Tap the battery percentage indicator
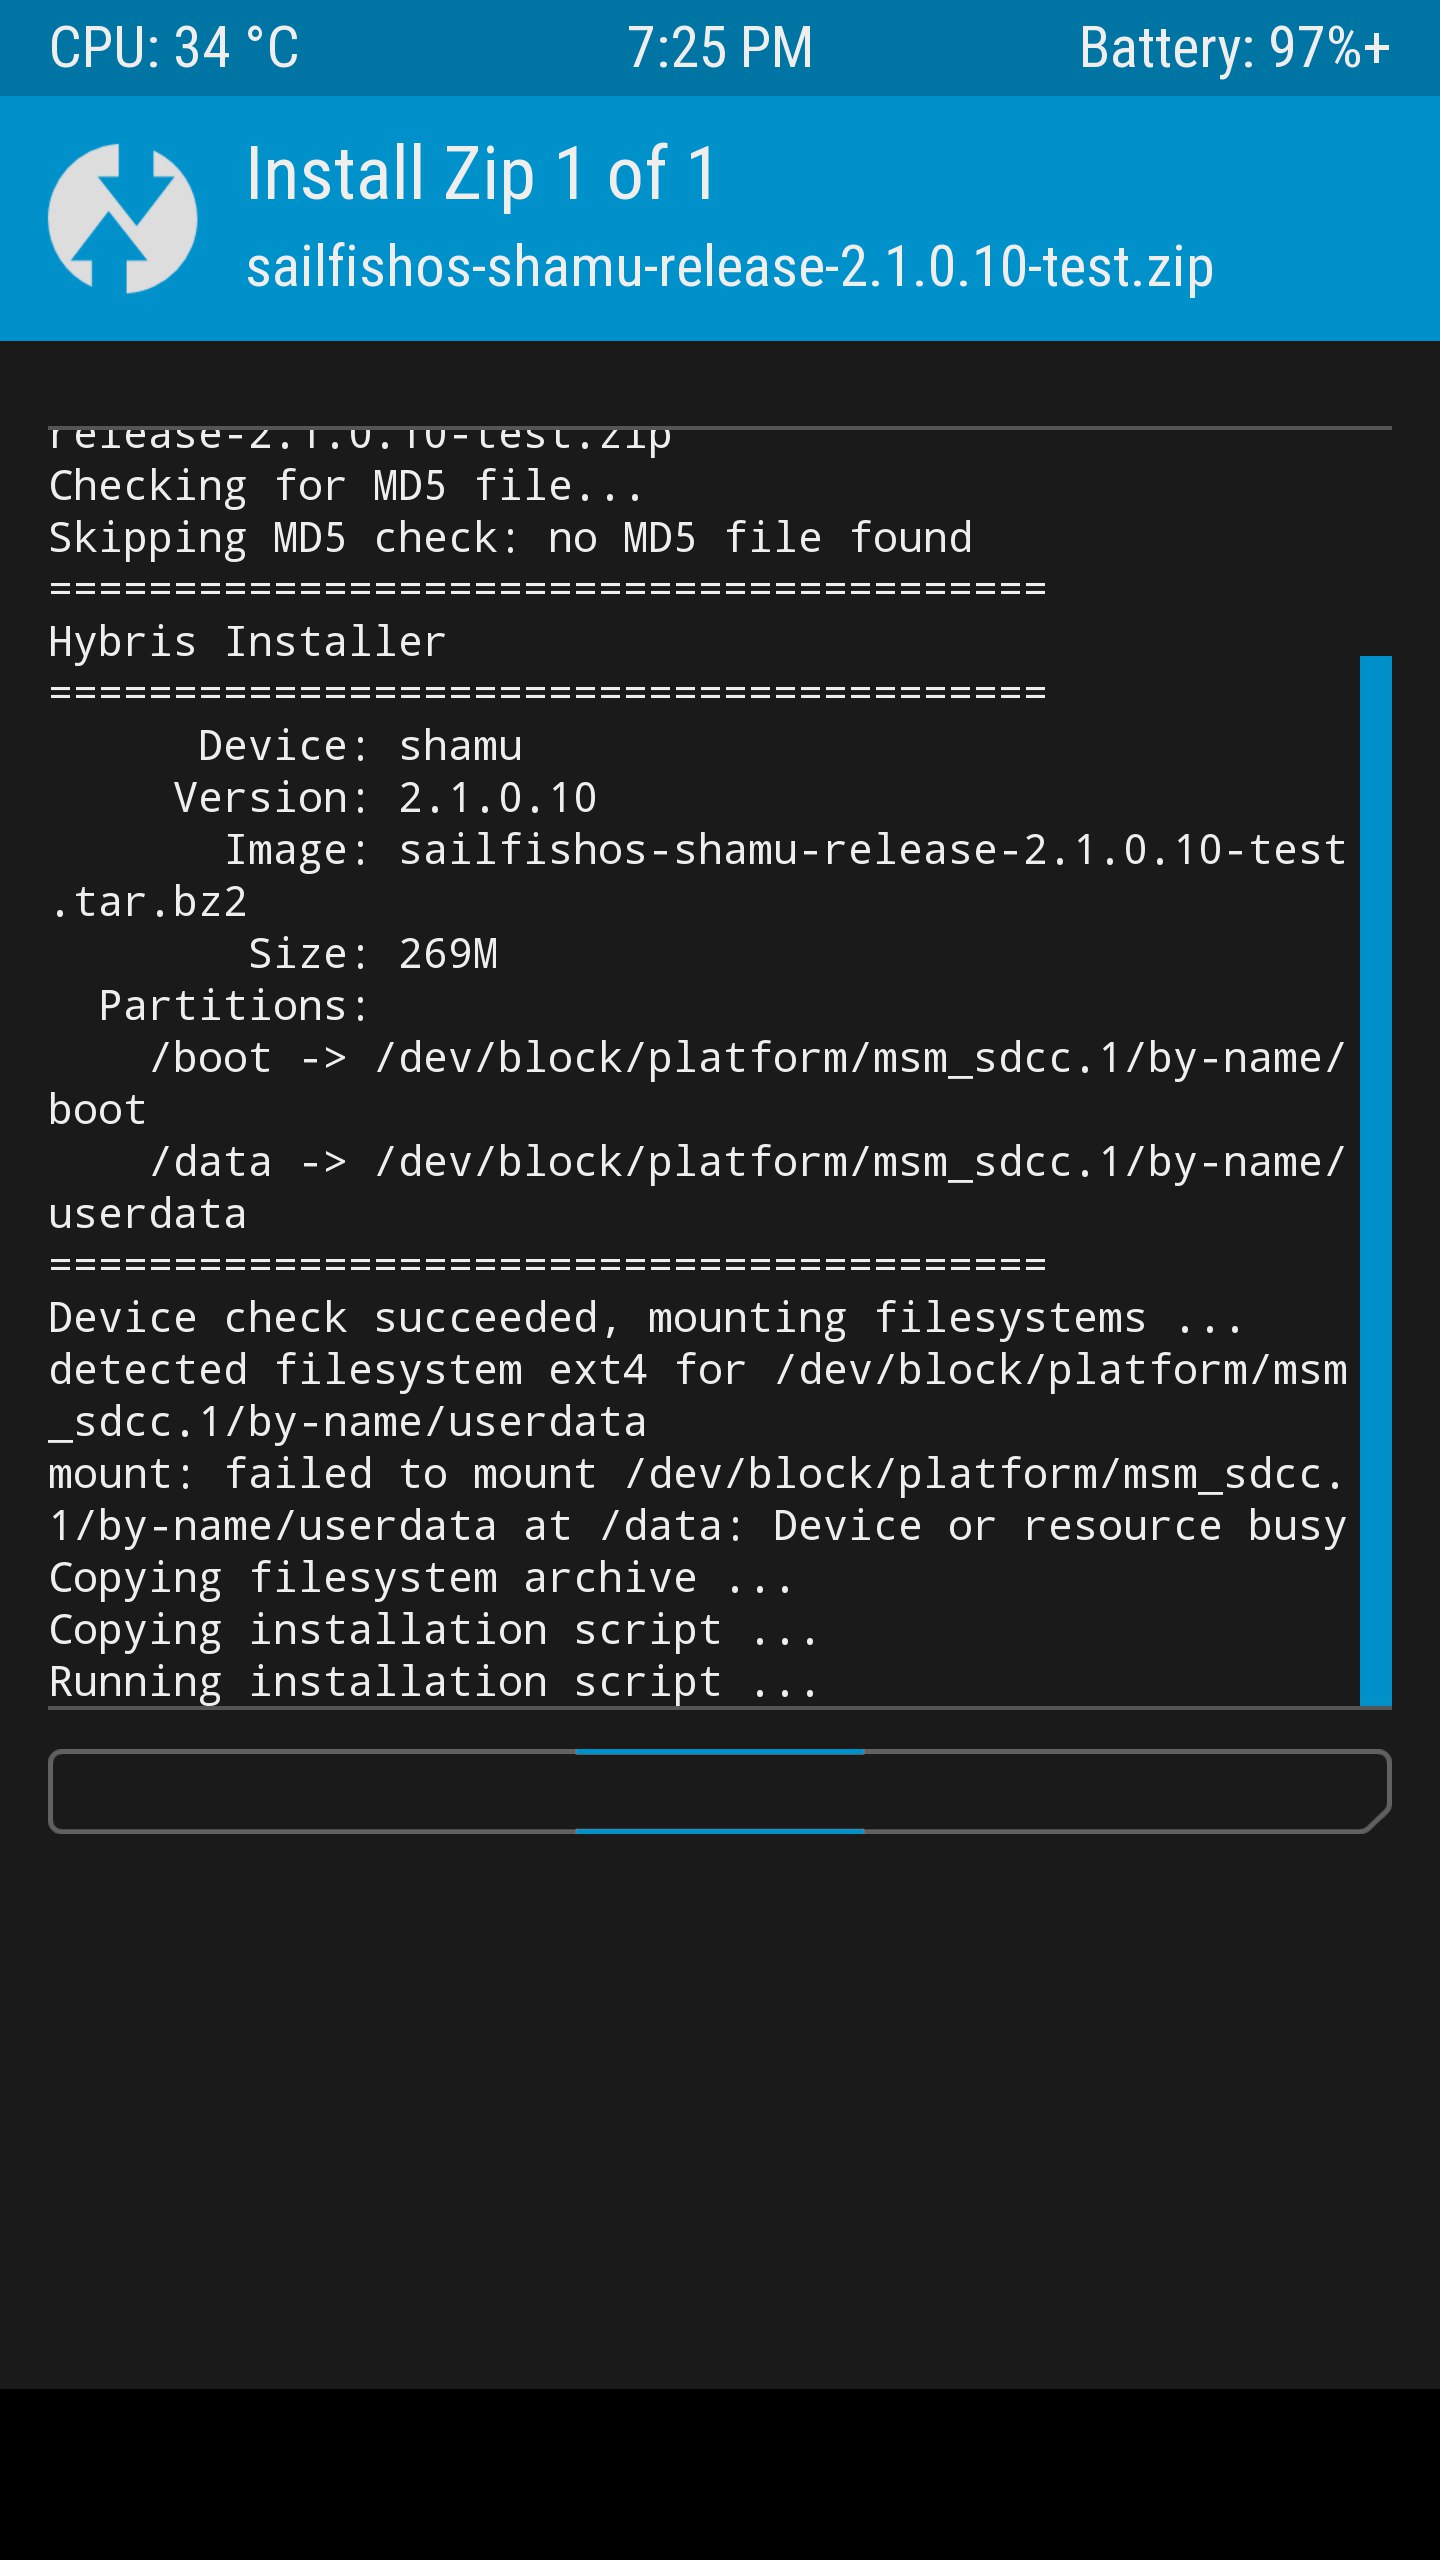1440x2560 pixels. click(x=1234, y=48)
